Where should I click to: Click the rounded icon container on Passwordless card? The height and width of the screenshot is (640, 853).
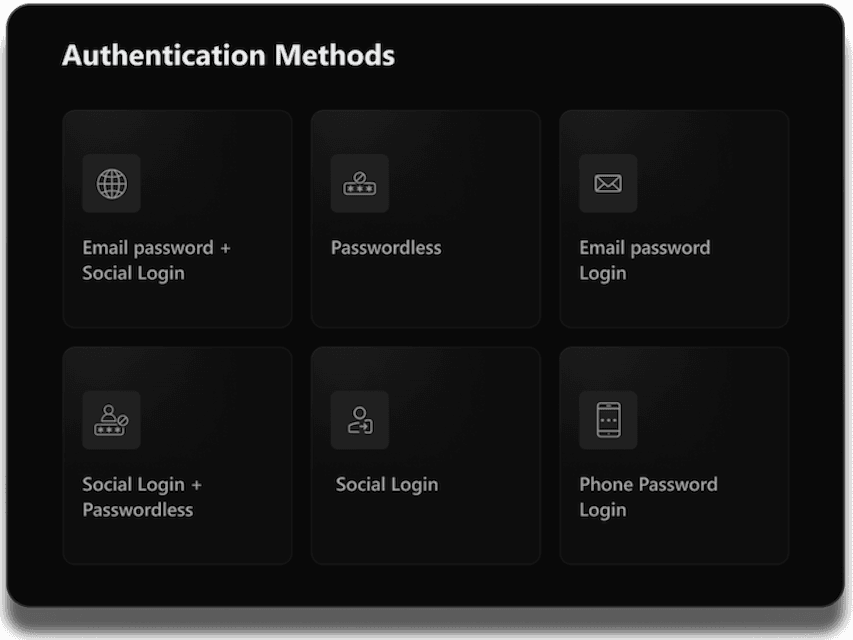pyautogui.click(x=359, y=183)
